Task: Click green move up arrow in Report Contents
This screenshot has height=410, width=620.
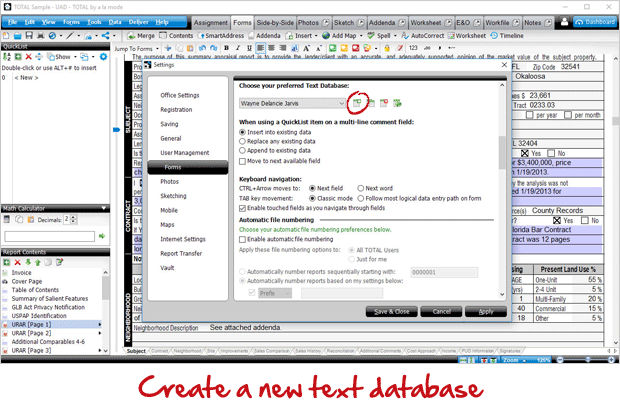Action: (38, 262)
